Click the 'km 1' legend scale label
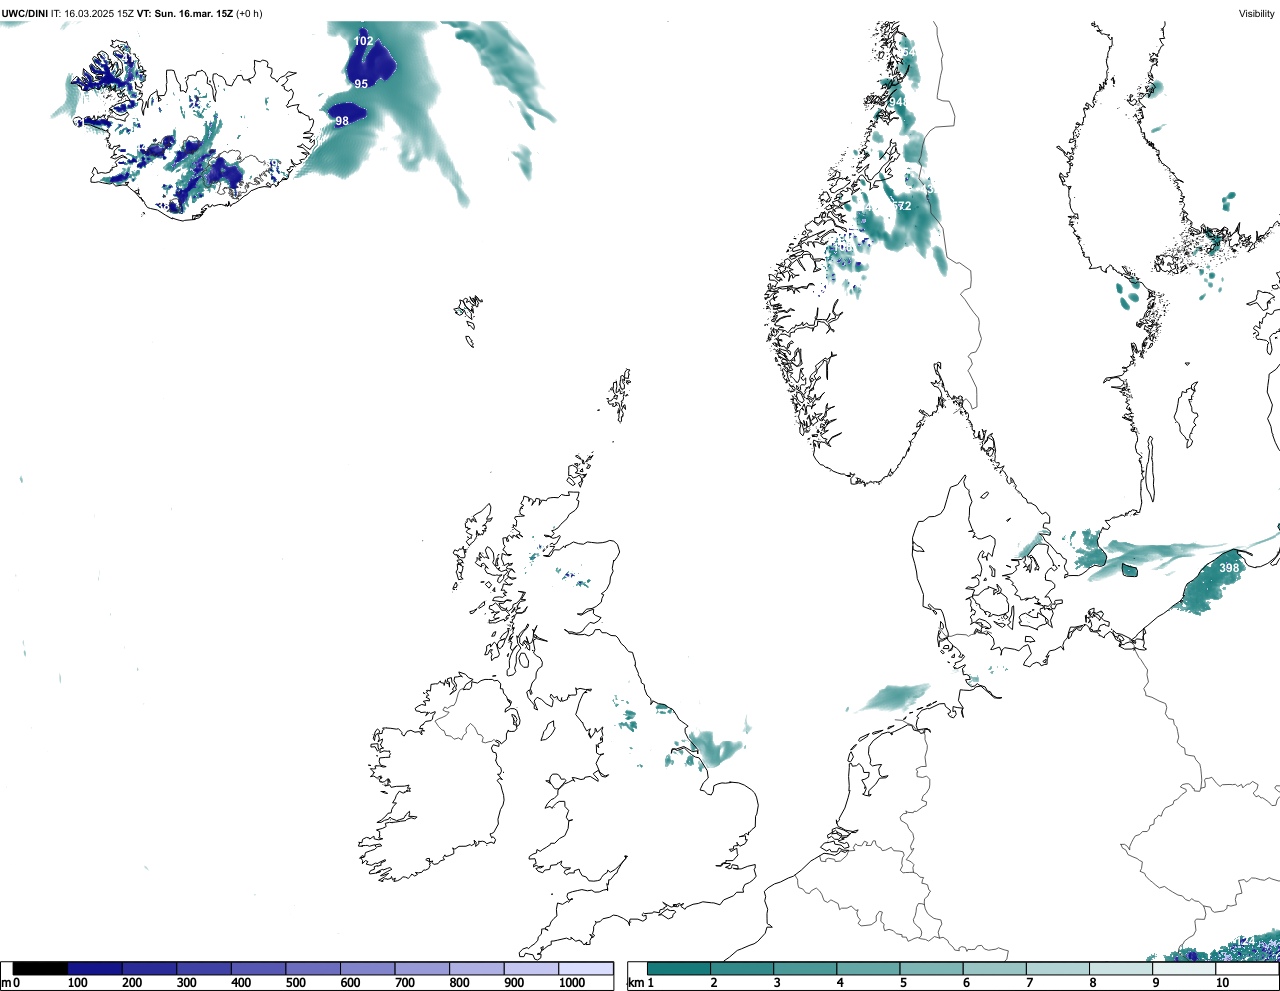1280x991 pixels. (641, 983)
